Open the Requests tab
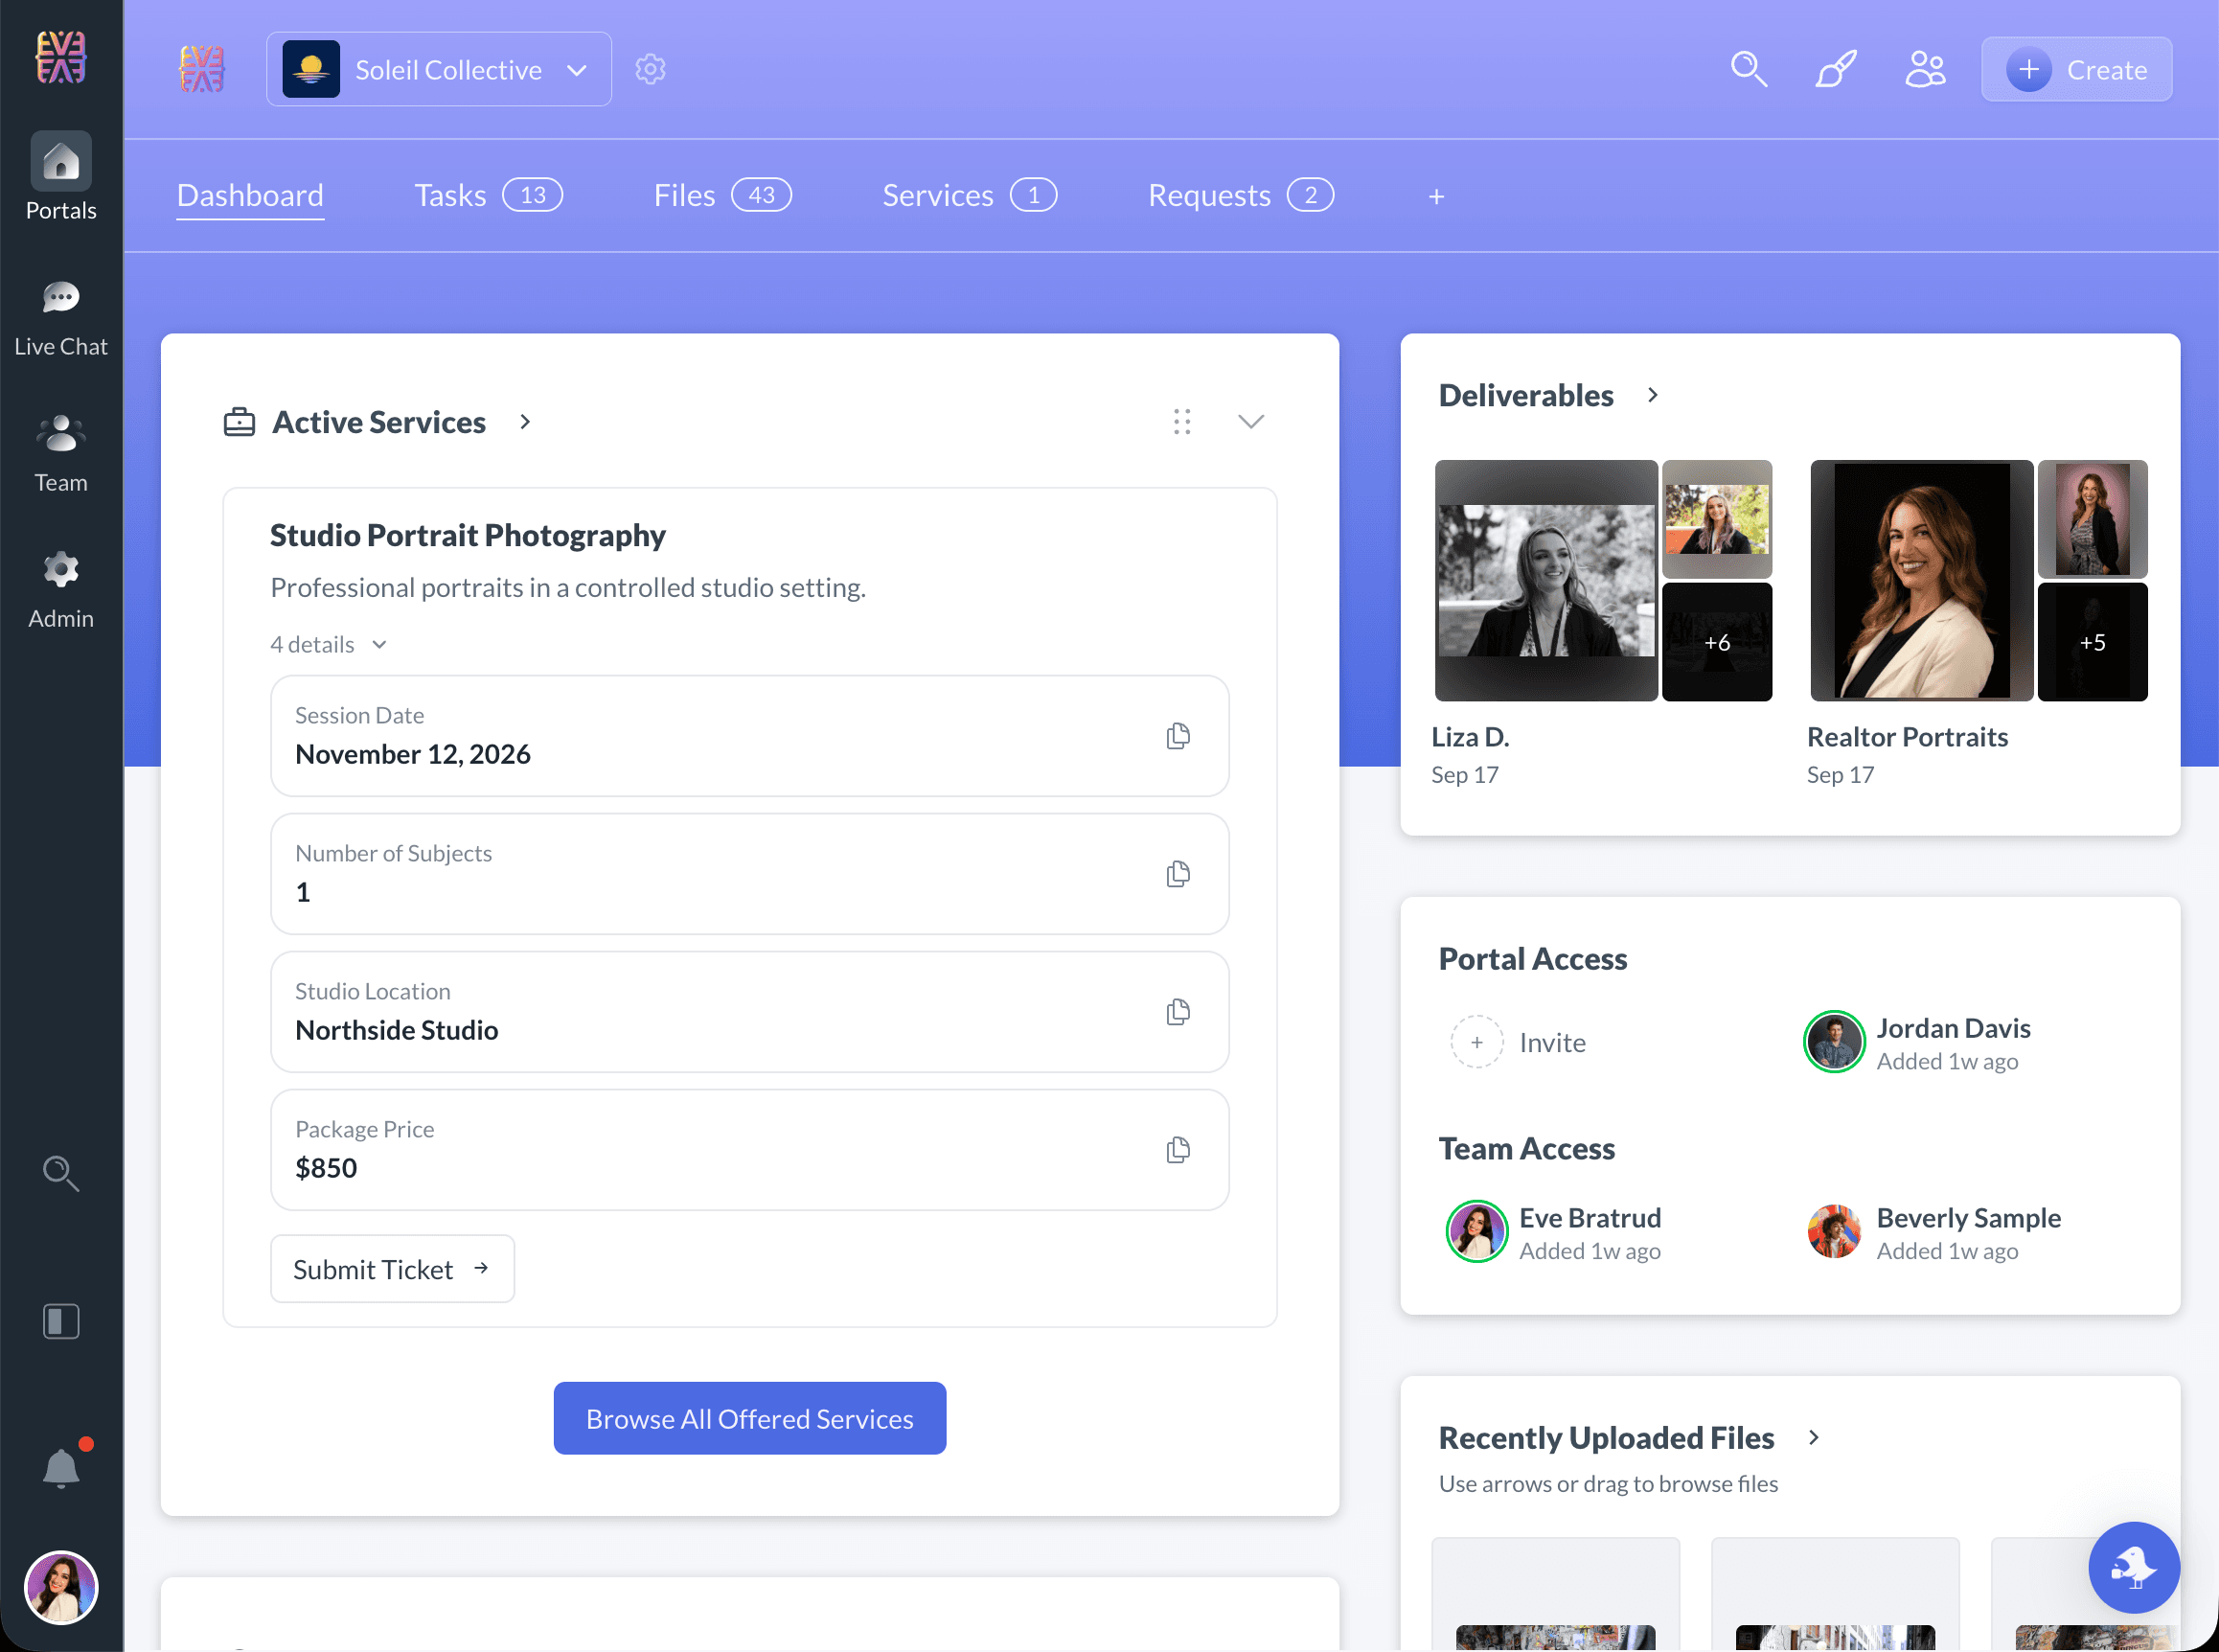Screen dimensions: 2219x1652 pos(1241,196)
